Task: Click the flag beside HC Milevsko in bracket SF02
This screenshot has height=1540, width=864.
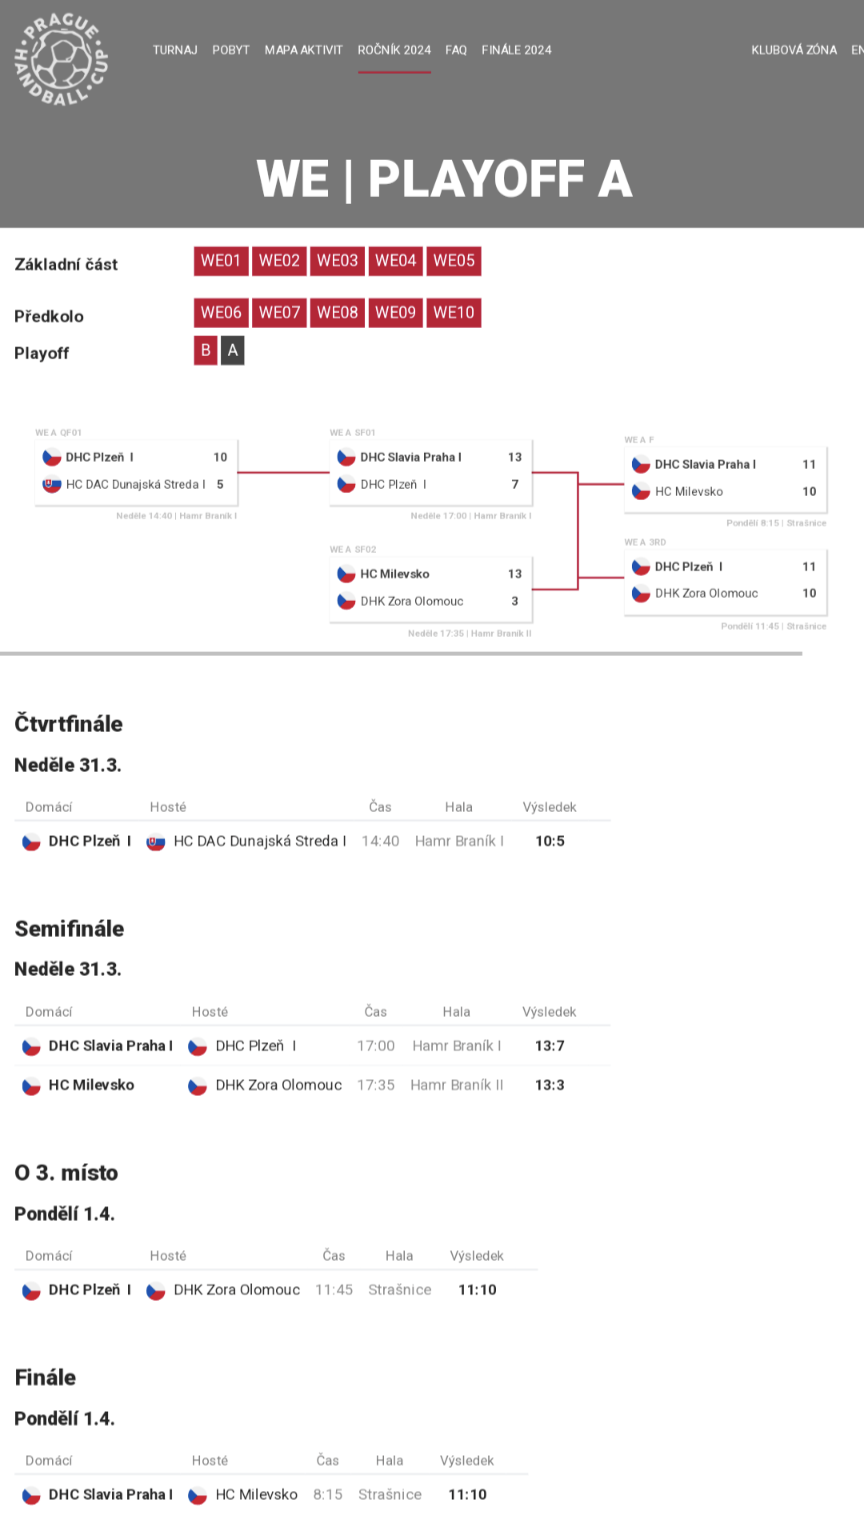Action: click(x=346, y=574)
